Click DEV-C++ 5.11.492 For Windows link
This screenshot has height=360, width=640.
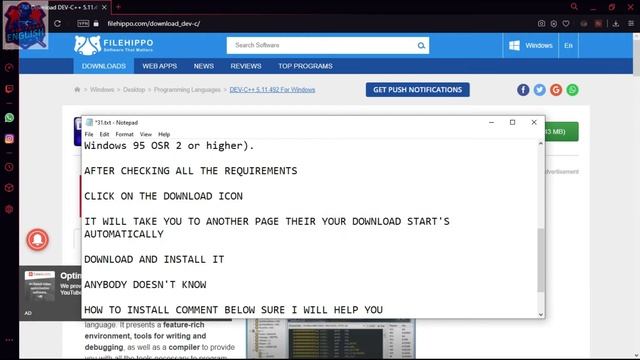(x=272, y=89)
